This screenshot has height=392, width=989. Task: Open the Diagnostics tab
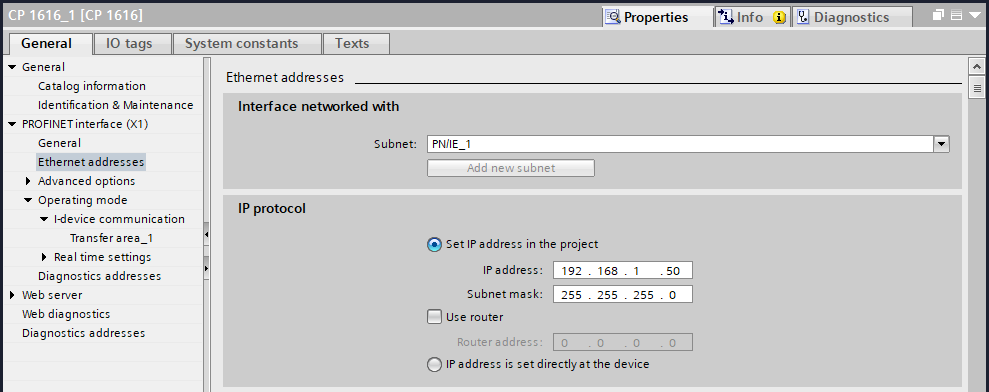[851, 17]
